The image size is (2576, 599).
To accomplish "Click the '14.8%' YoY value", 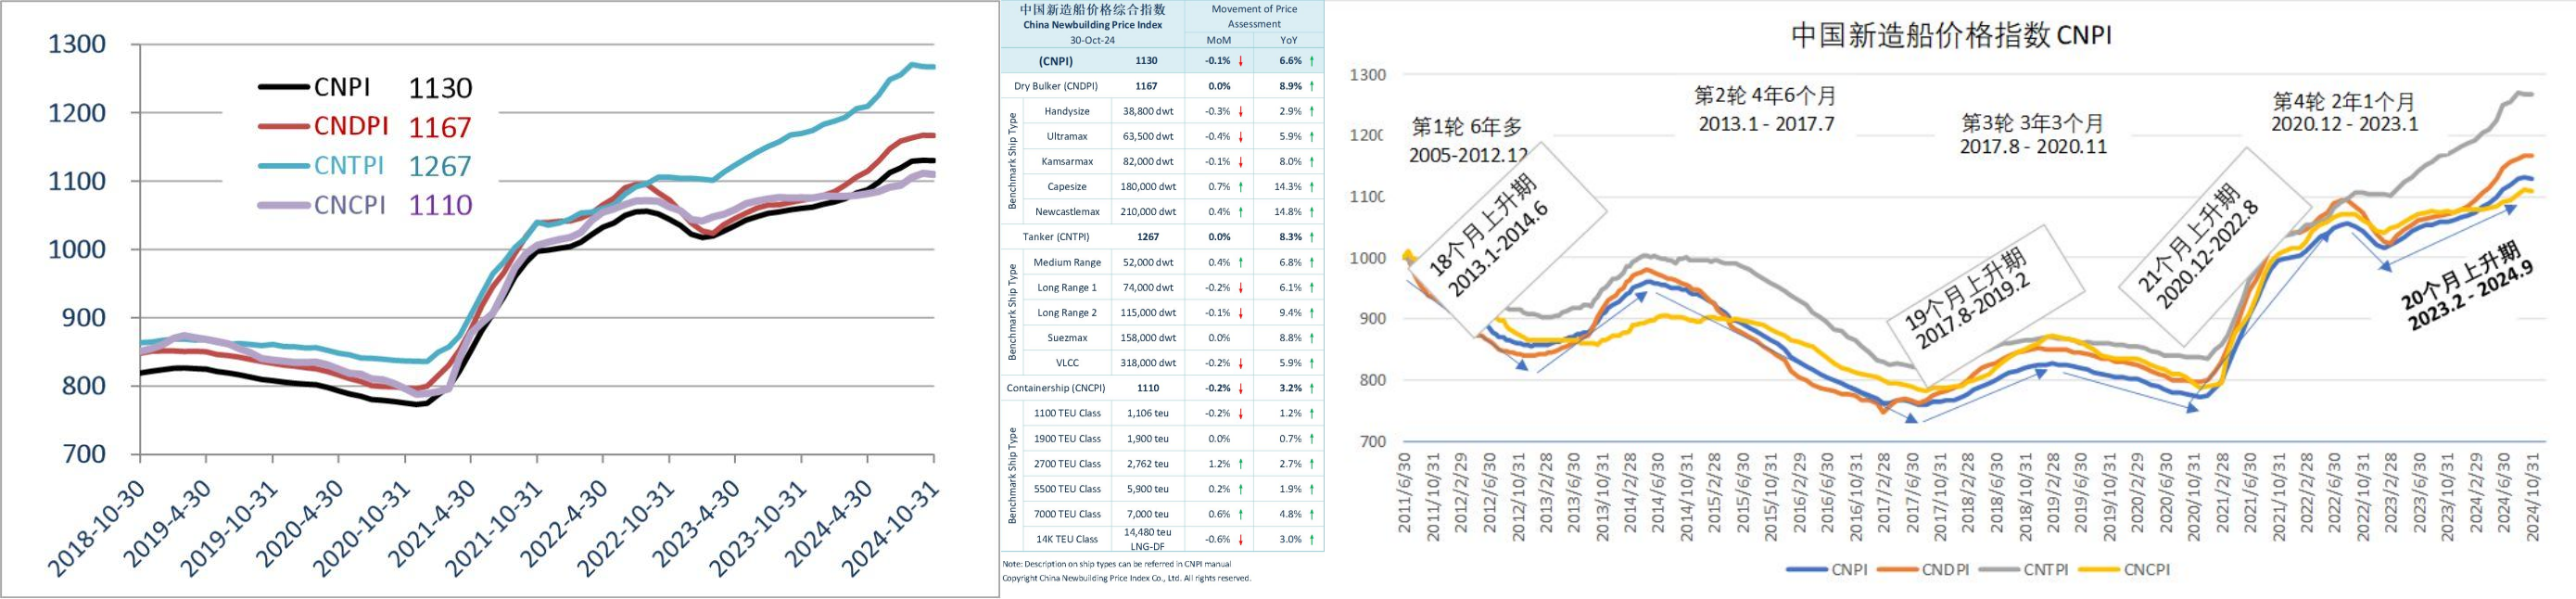I will (1288, 212).
